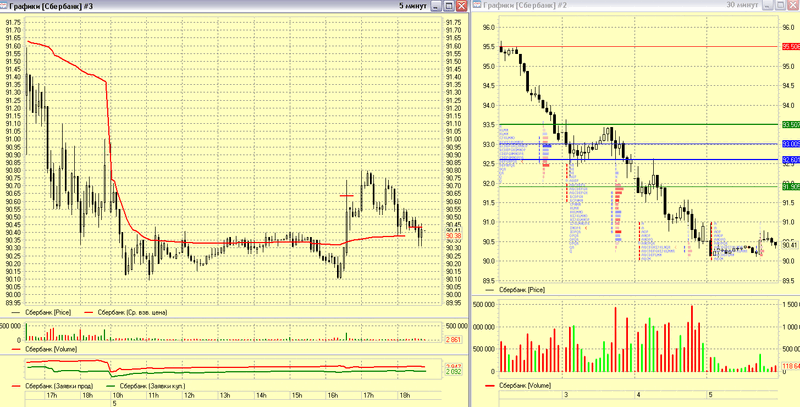This screenshot has height=407, width=800.
Task: Click the blue 92.601 level label
Action: (x=791, y=160)
